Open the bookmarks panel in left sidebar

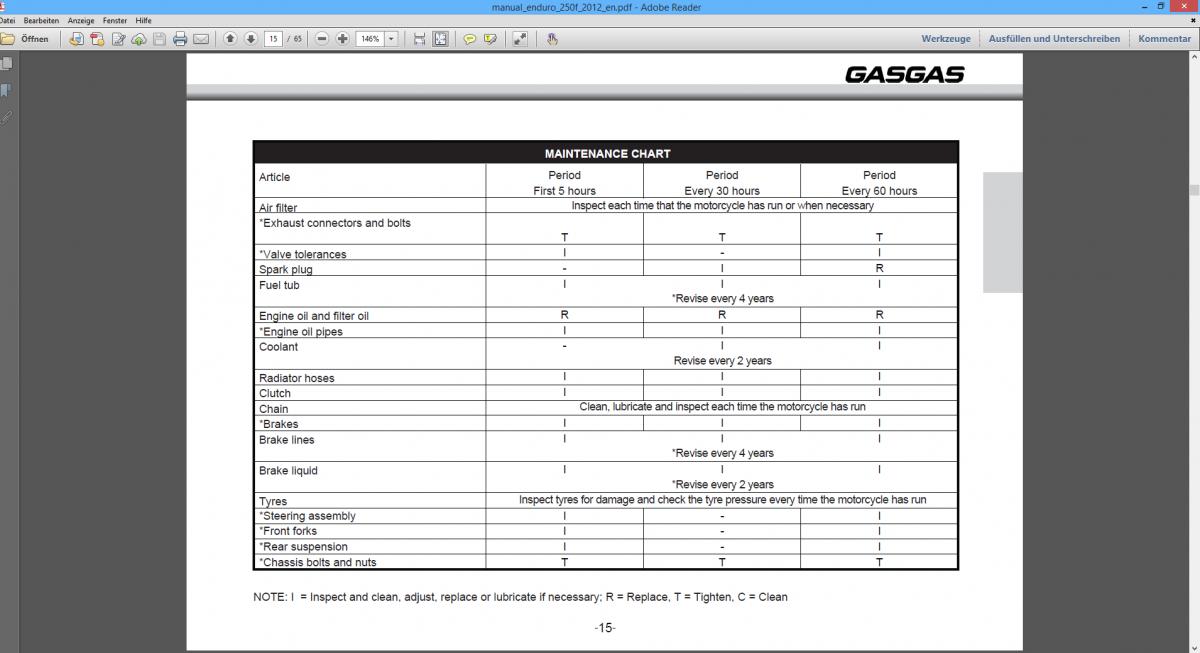pyautogui.click(x=6, y=90)
